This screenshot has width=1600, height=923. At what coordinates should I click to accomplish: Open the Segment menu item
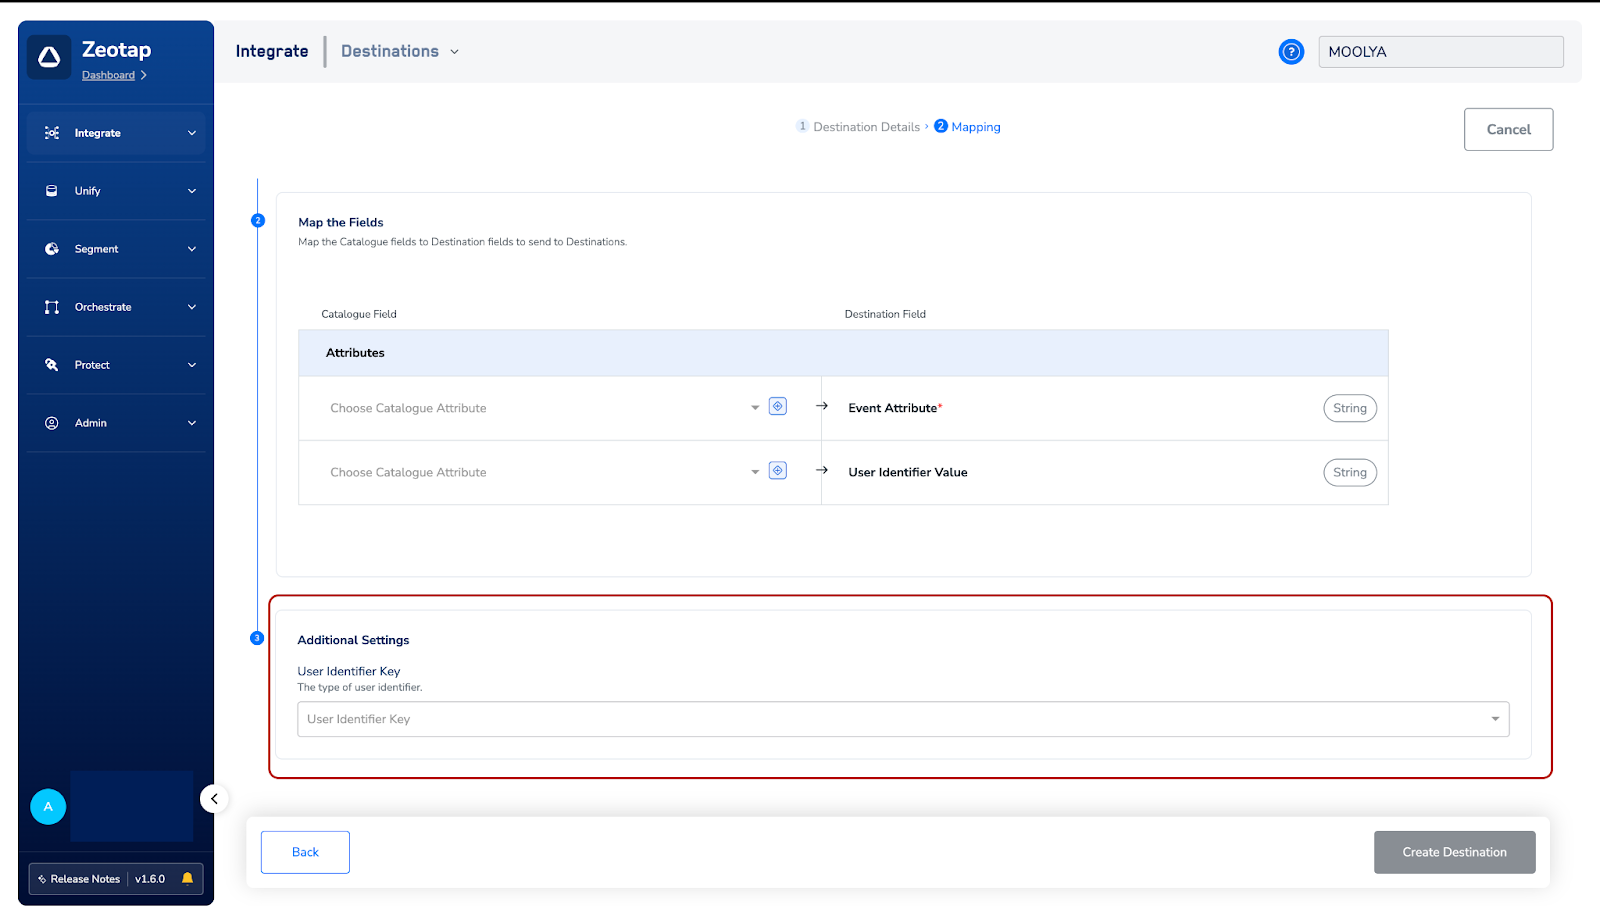116,249
